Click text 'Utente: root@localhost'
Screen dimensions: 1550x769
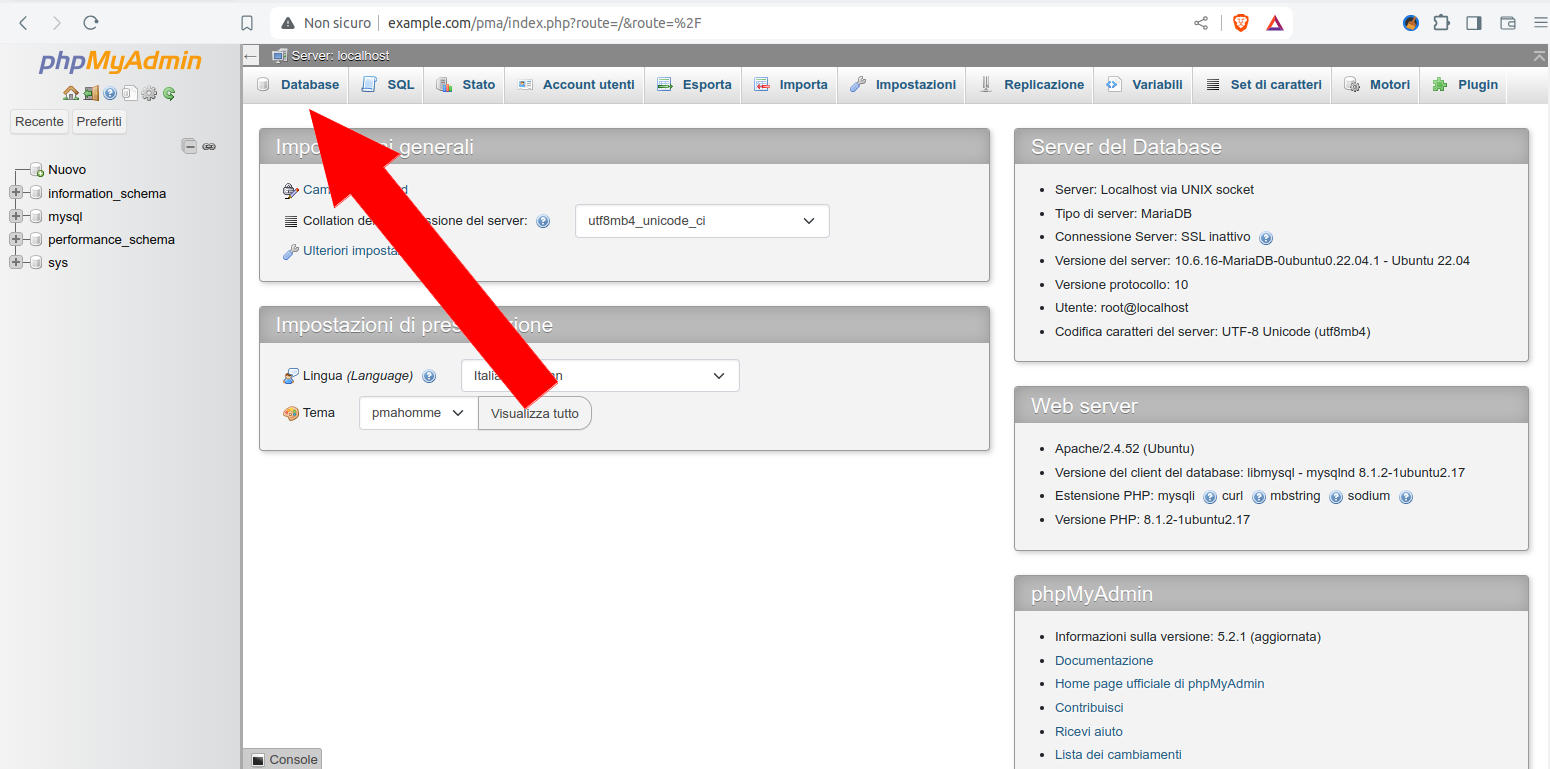pos(1122,308)
